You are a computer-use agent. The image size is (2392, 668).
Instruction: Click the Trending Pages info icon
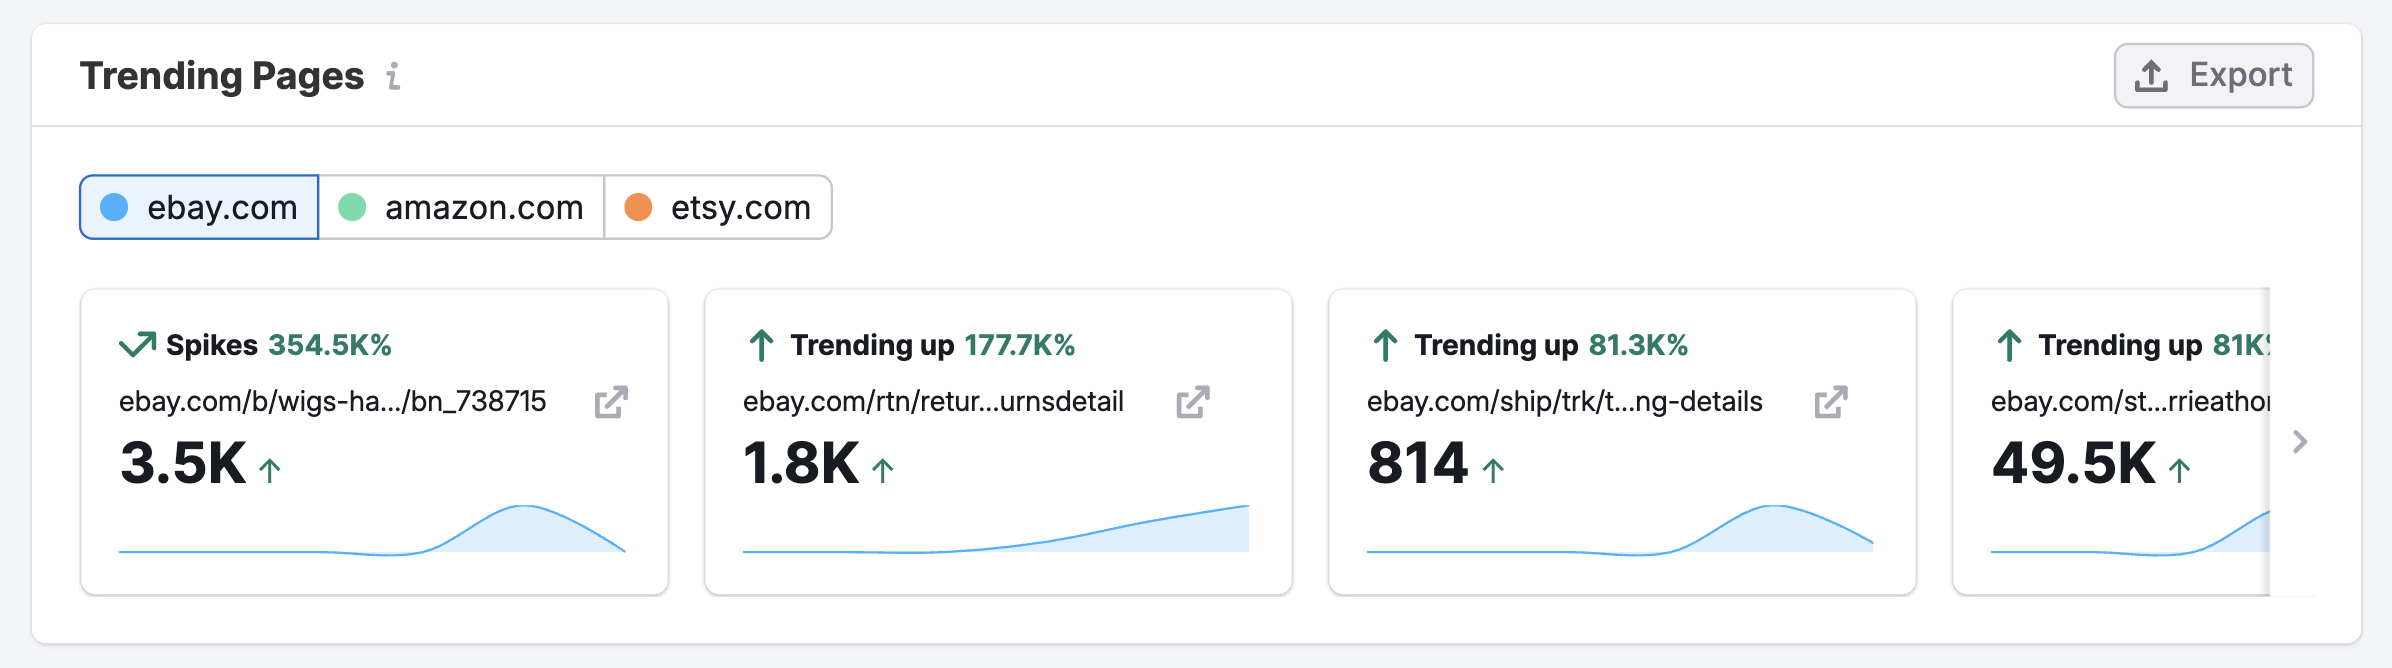[394, 76]
